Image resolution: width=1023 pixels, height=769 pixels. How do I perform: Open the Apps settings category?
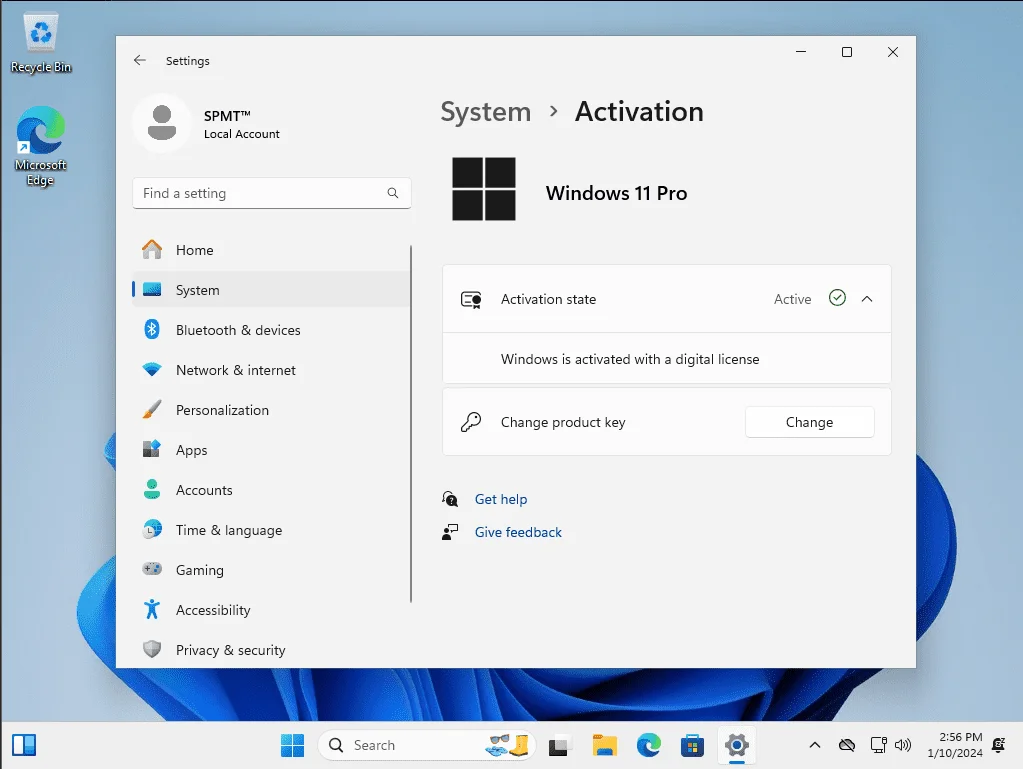coord(271,449)
